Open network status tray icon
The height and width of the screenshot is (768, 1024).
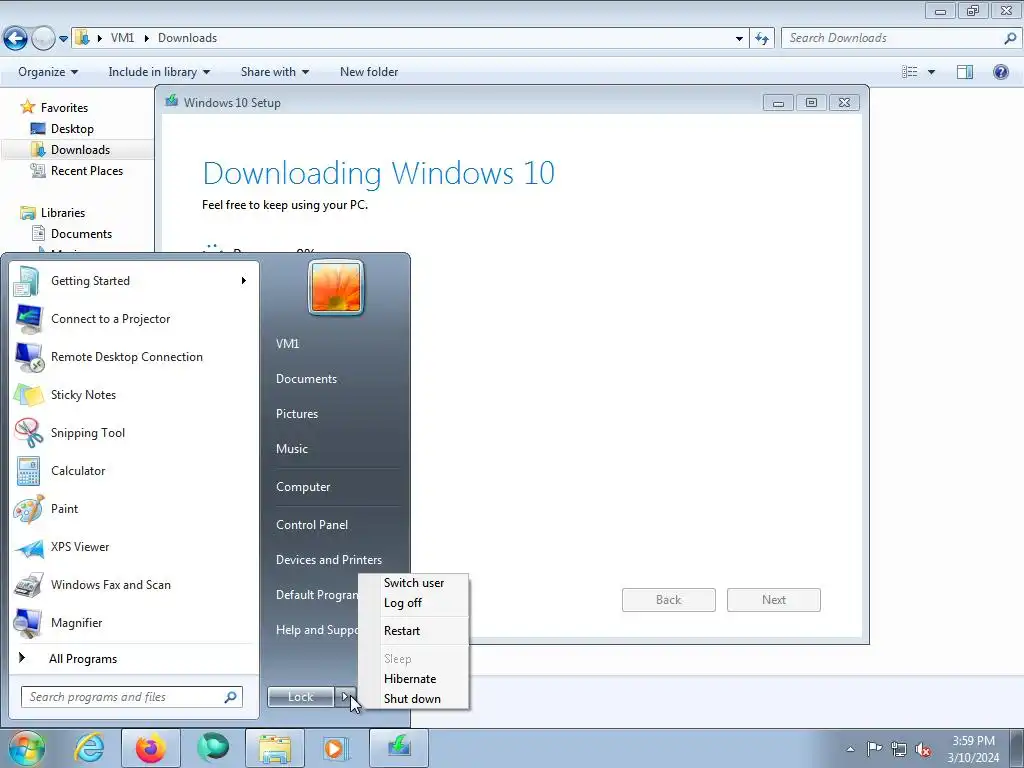click(x=899, y=749)
